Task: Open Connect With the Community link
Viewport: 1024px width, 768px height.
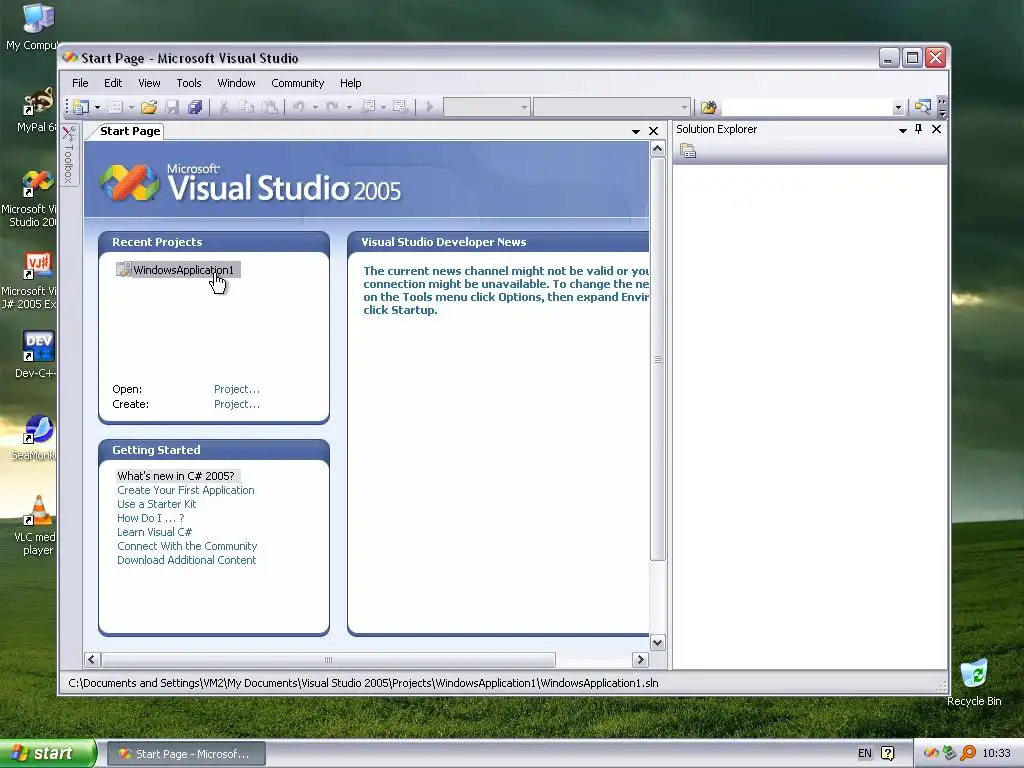Action: click(187, 546)
